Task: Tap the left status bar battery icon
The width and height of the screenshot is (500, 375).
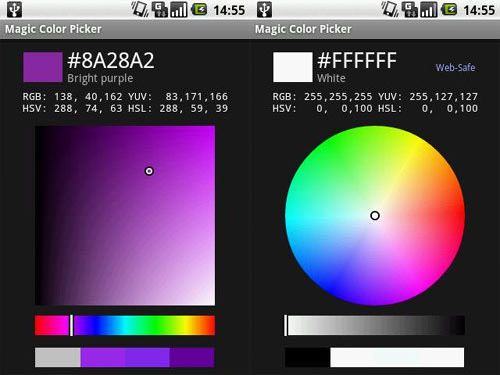Action: pyautogui.click(x=199, y=10)
